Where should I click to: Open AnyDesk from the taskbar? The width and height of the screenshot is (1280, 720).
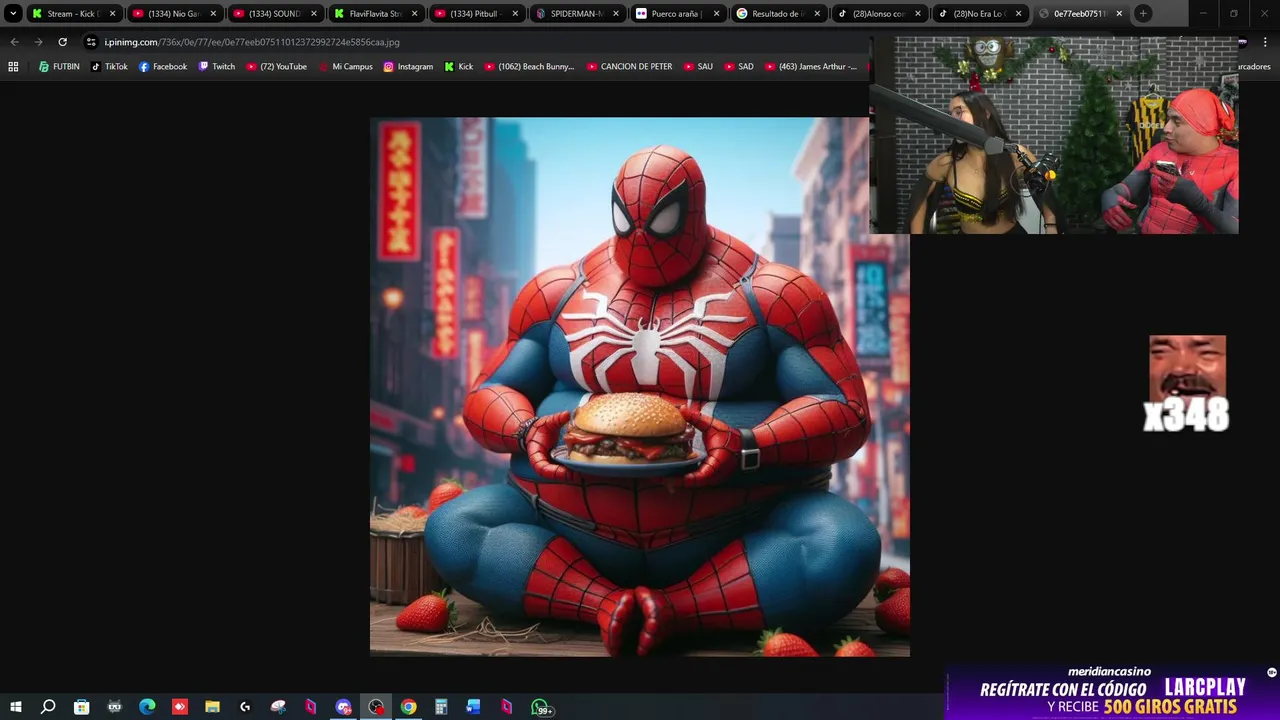tap(180, 707)
